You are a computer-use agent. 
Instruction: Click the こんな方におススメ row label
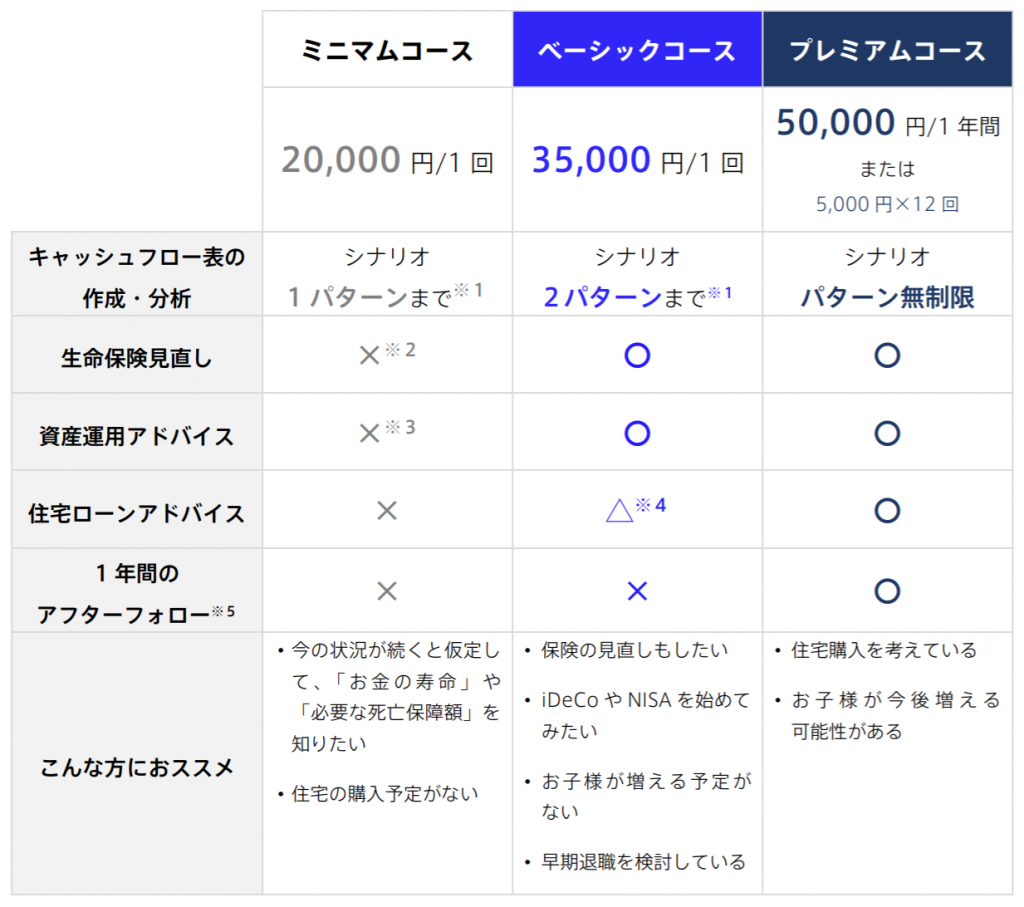(136, 767)
